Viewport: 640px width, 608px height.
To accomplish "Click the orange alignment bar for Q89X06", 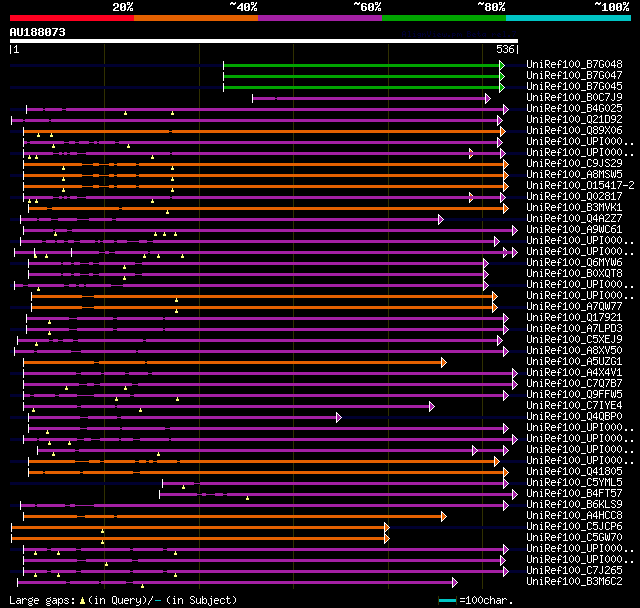I will click(x=262, y=131).
